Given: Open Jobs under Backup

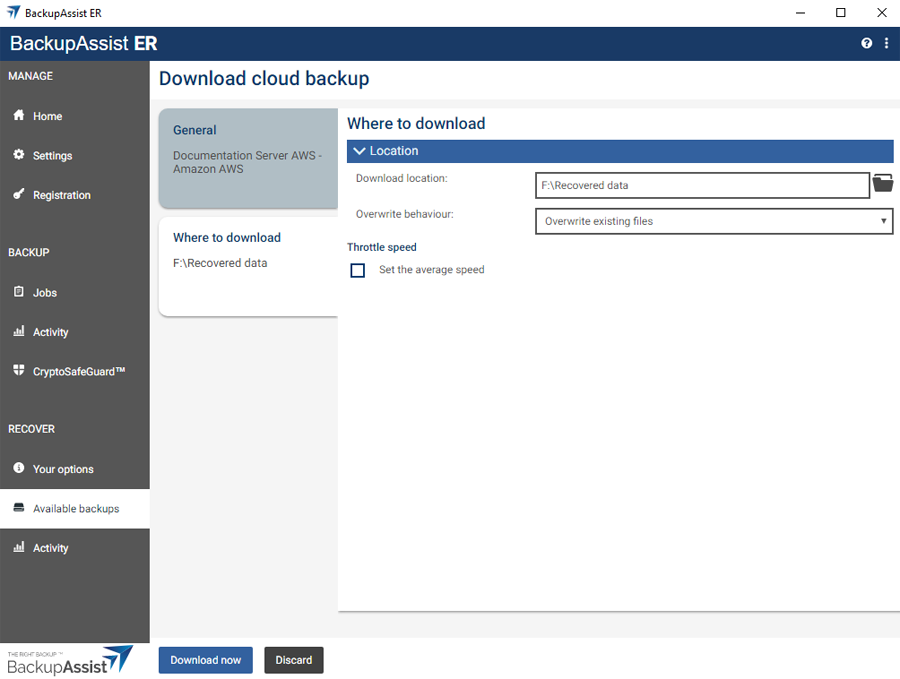Looking at the screenshot, I should click(x=75, y=293).
